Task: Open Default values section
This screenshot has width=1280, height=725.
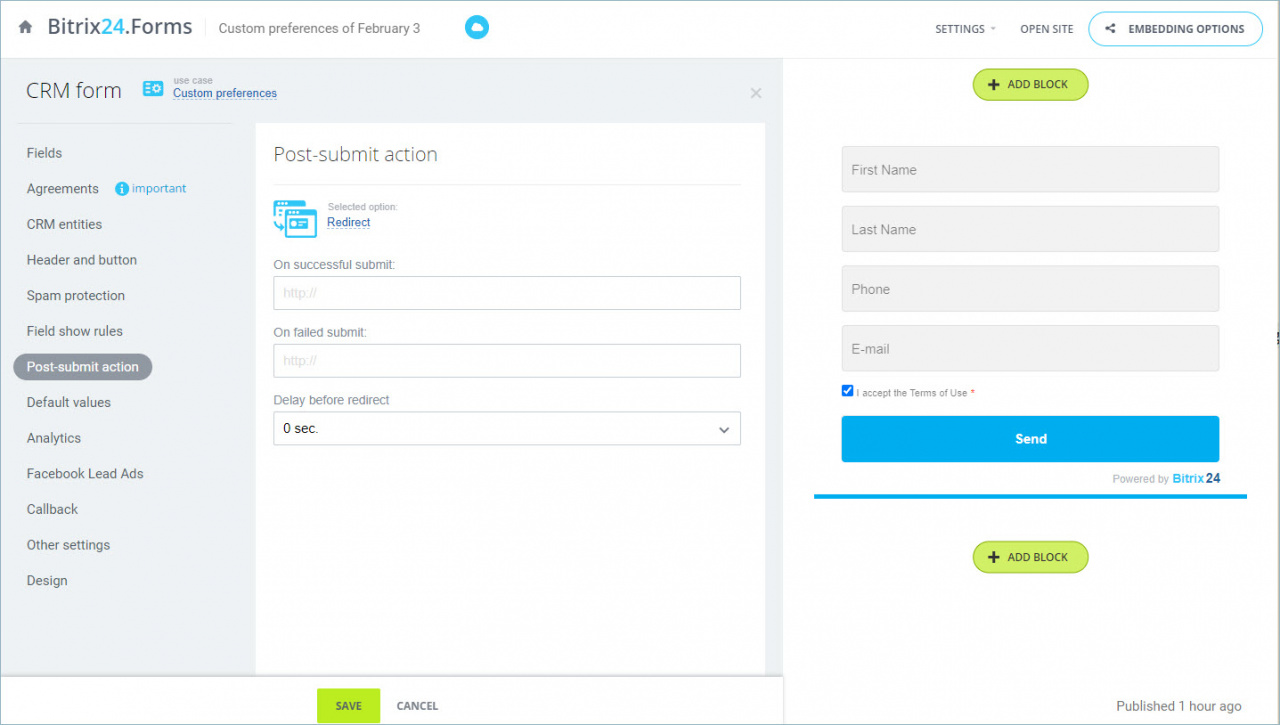Action: click(69, 402)
